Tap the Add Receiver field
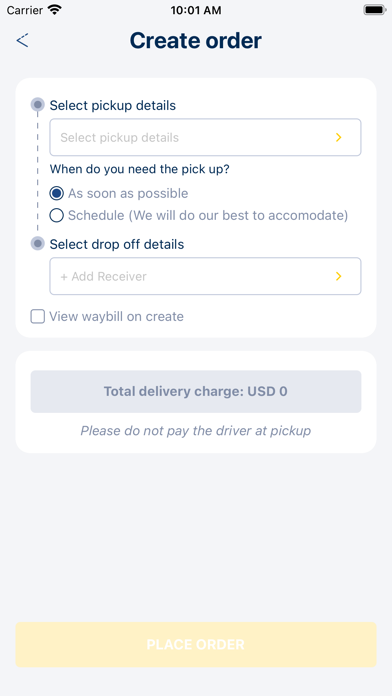The width and height of the screenshot is (392, 696). 205,276
